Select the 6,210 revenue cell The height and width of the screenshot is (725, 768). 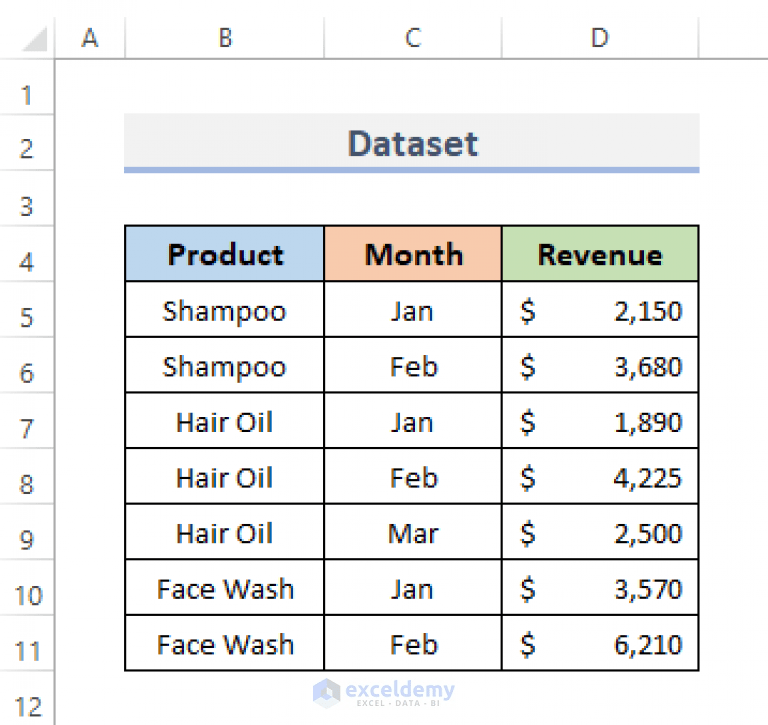coord(600,643)
